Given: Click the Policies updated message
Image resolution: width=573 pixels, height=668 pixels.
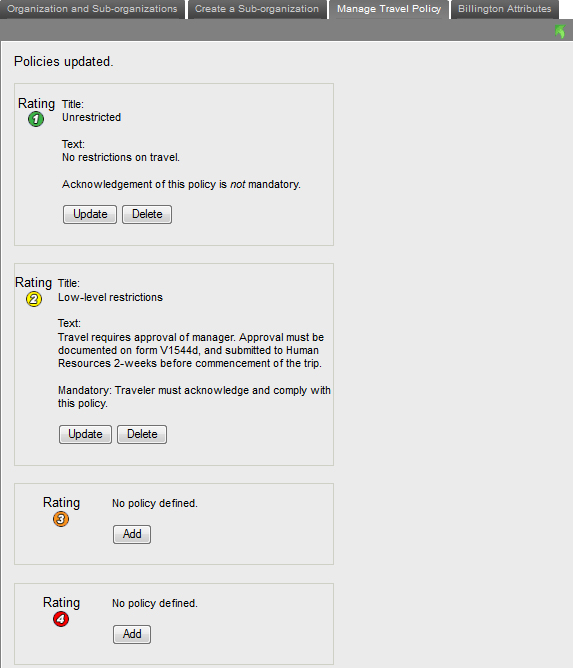Looking at the screenshot, I should (x=63, y=61).
